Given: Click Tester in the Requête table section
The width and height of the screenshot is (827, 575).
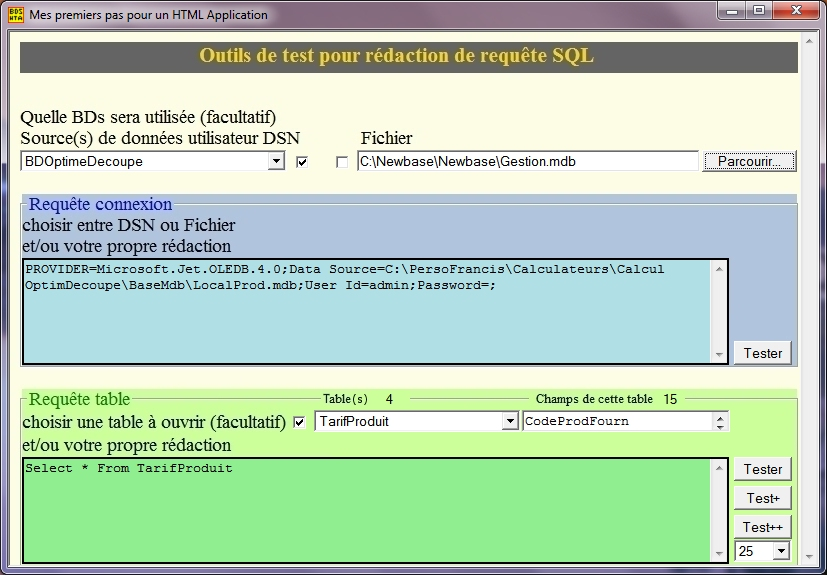Looking at the screenshot, I should click(x=763, y=469).
